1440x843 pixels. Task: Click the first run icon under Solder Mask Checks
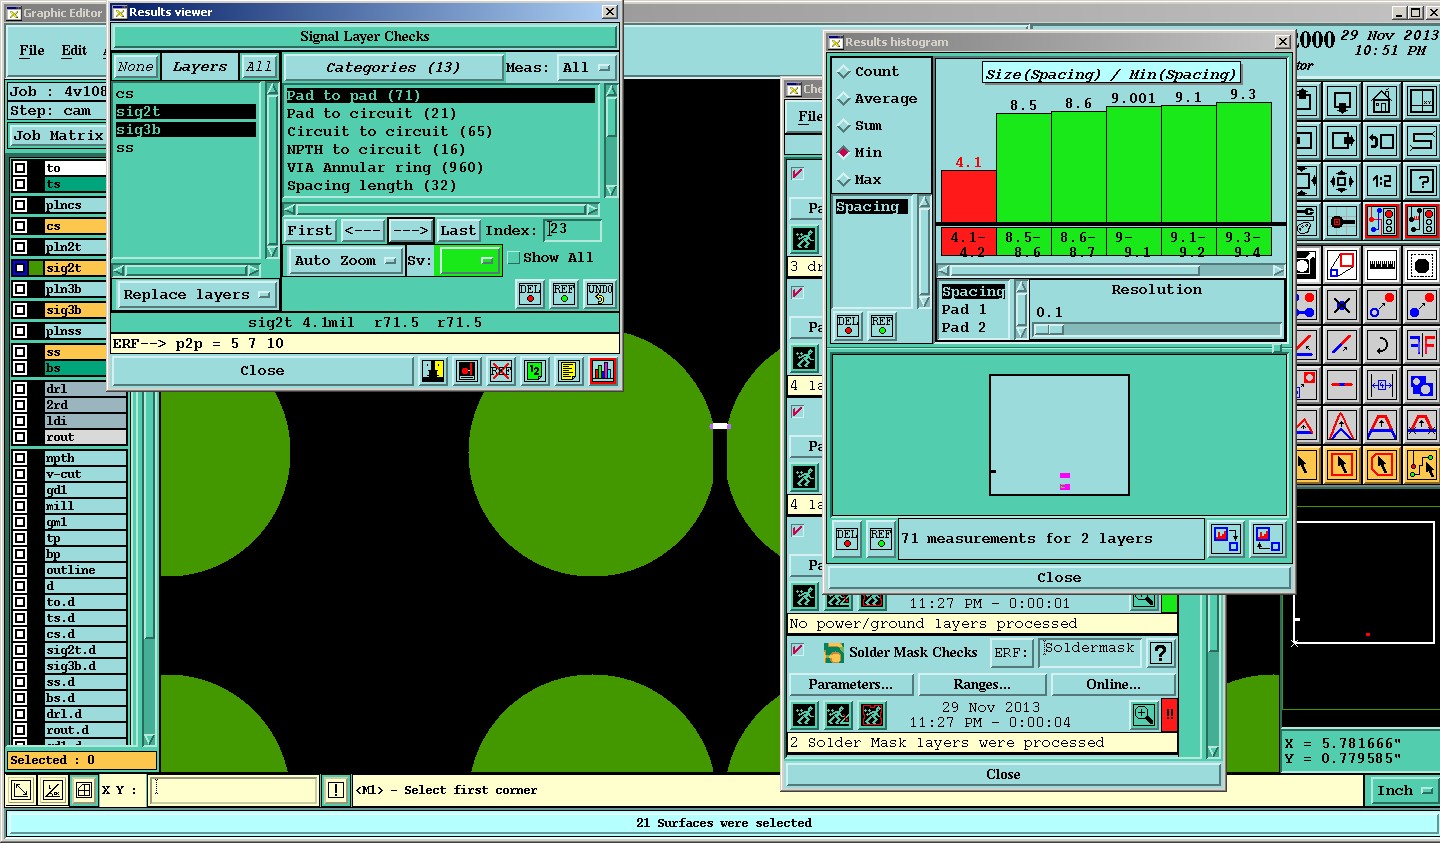click(x=805, y=715)
